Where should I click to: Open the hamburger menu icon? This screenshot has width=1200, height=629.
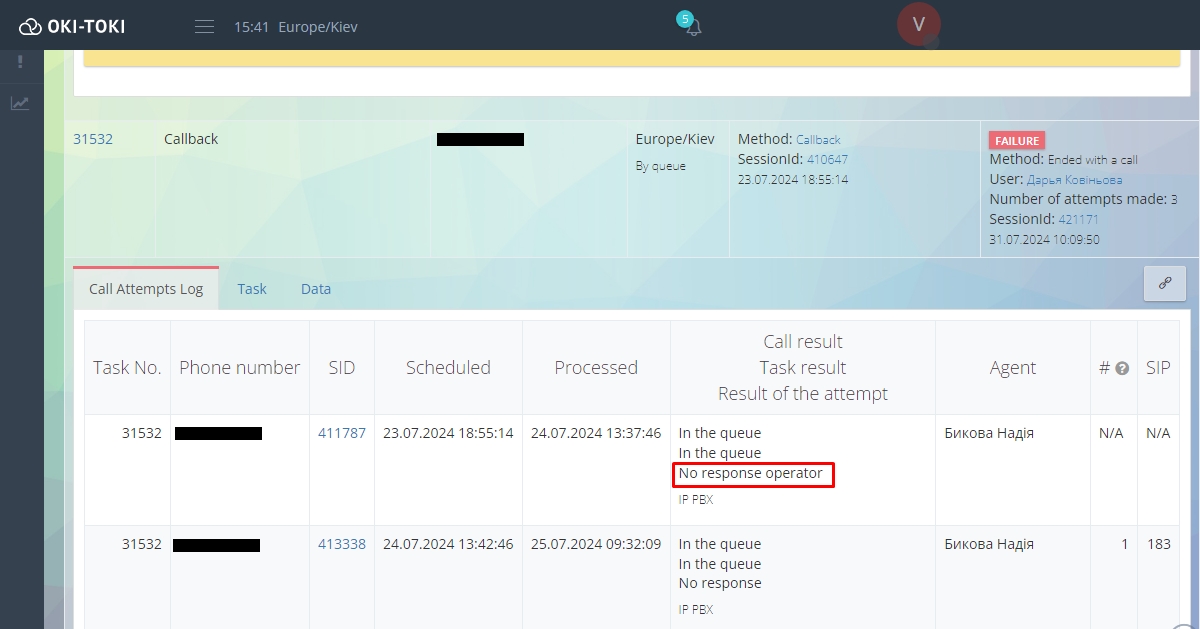coord(204,27)
